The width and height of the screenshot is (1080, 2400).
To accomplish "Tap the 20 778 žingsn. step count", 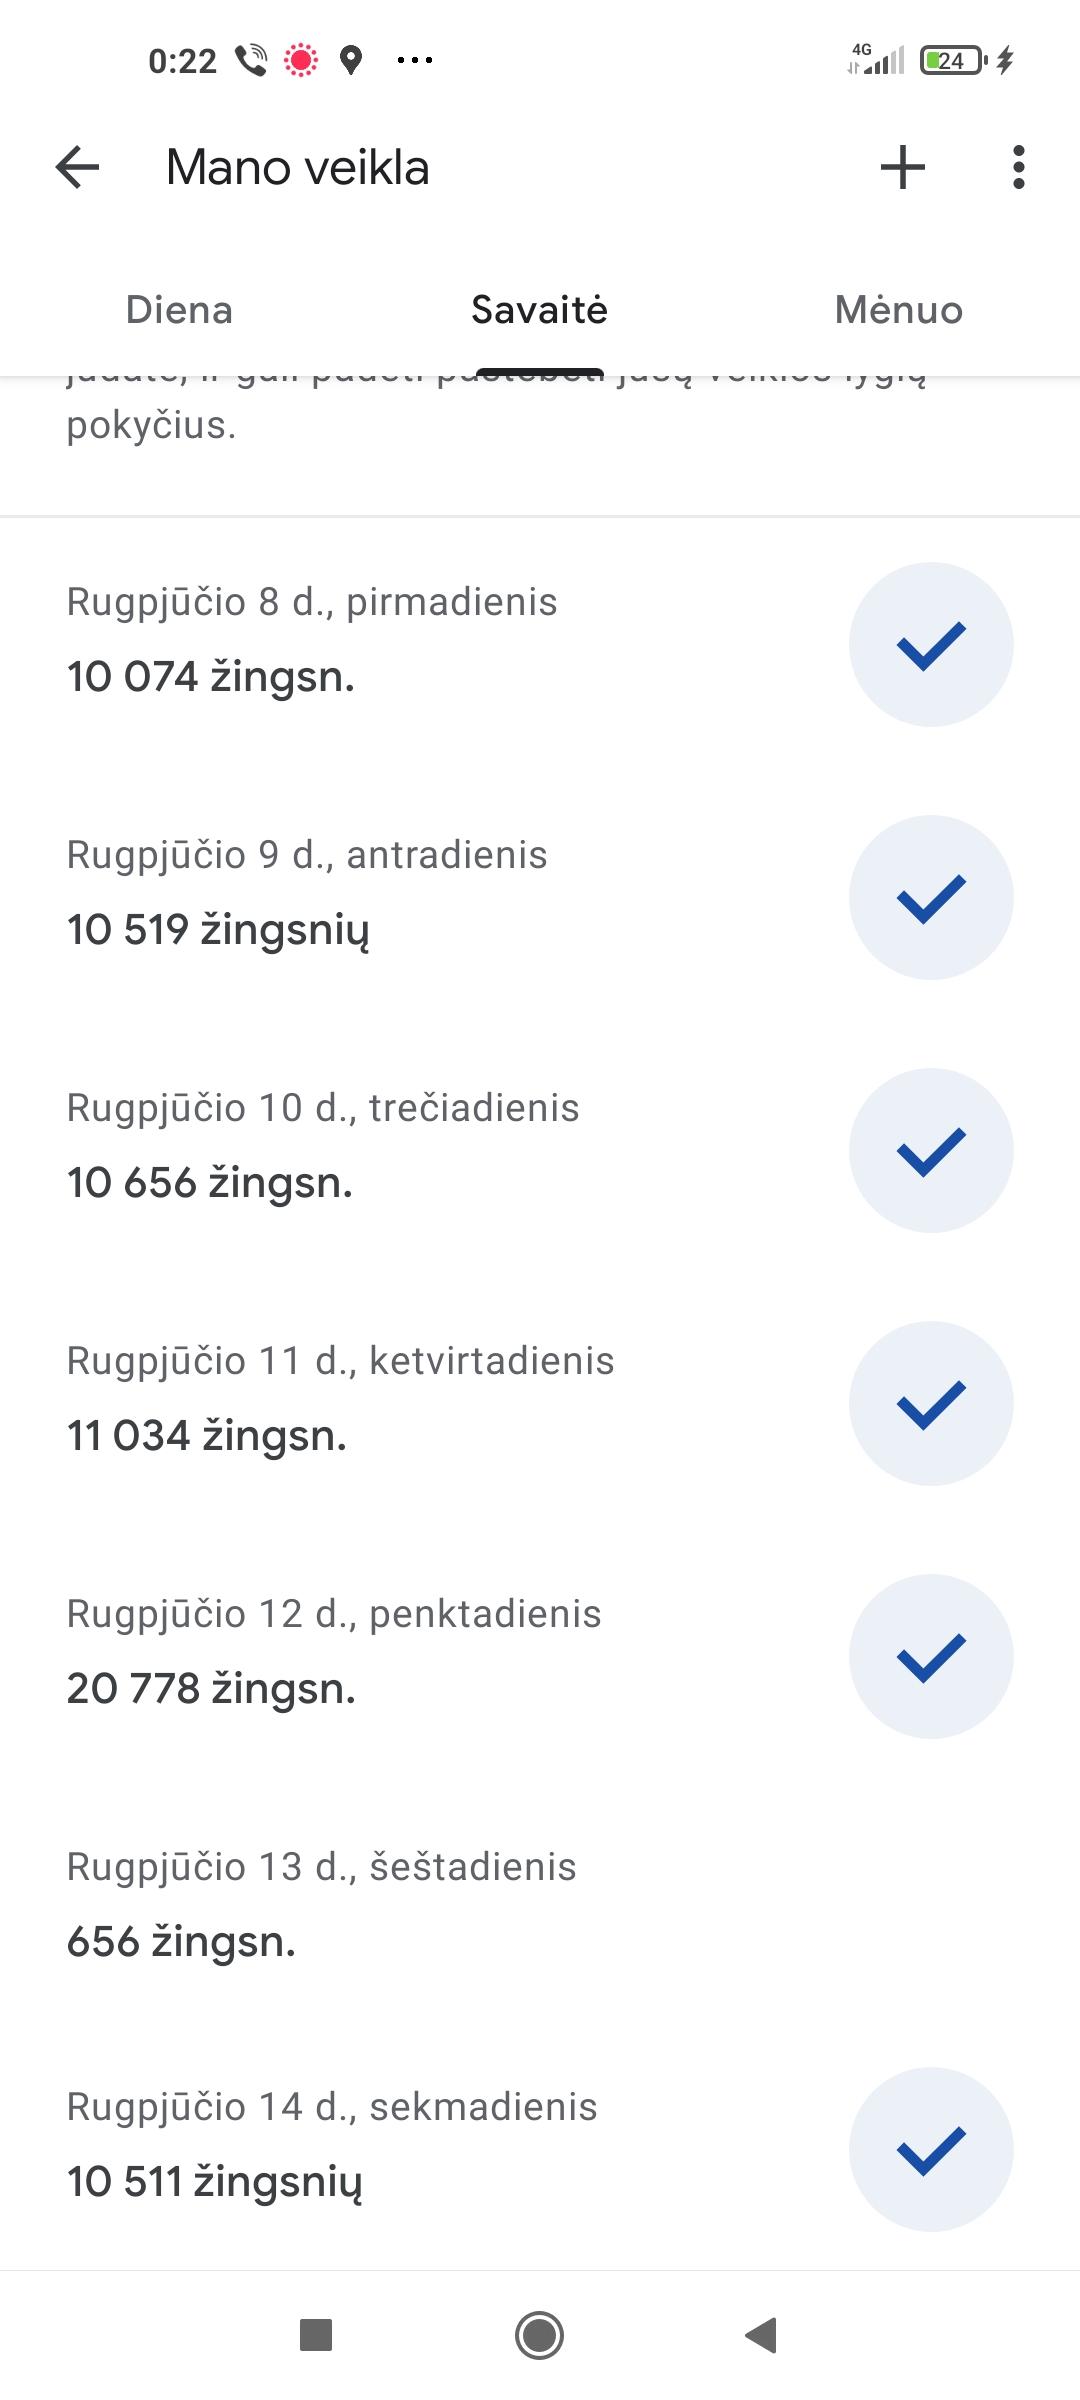I will 211,1689.
